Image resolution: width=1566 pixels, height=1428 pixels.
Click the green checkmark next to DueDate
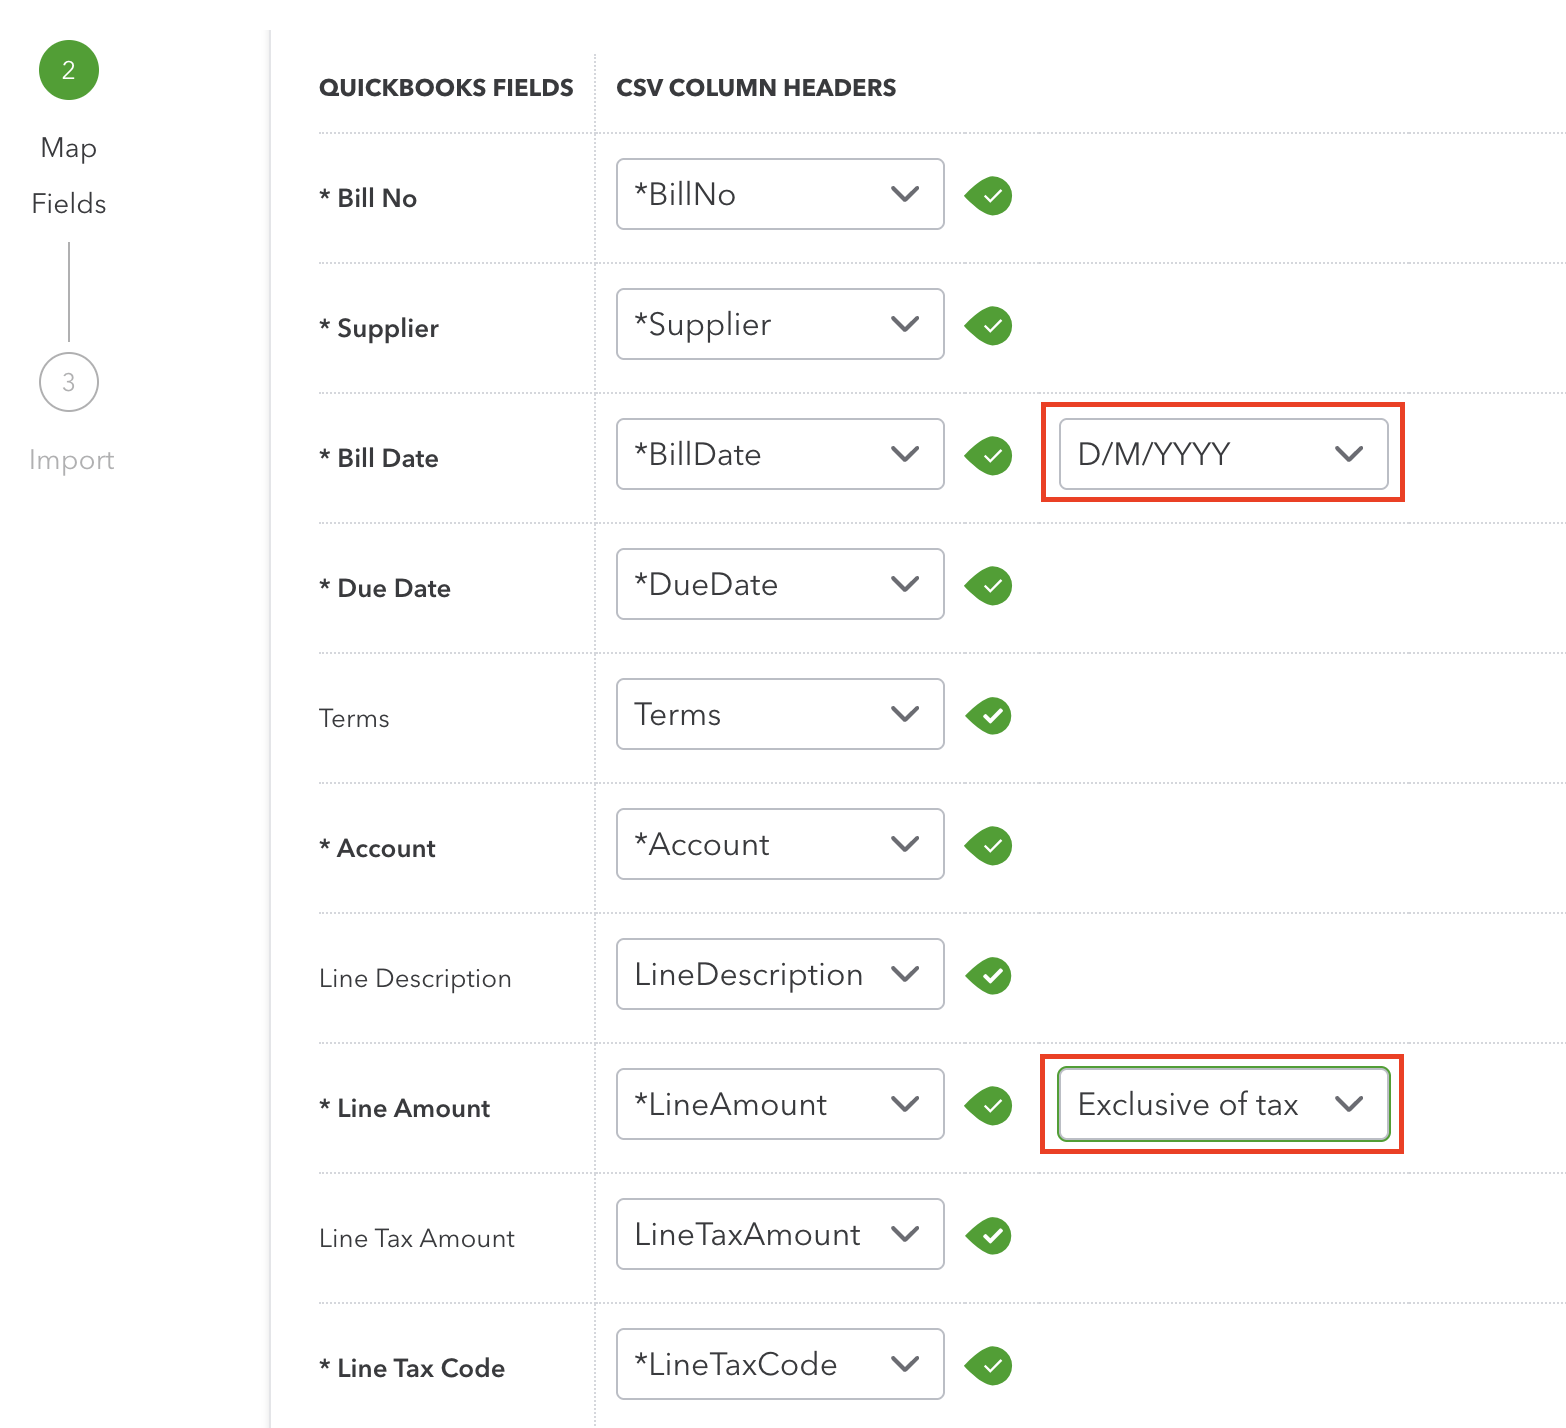989,586
